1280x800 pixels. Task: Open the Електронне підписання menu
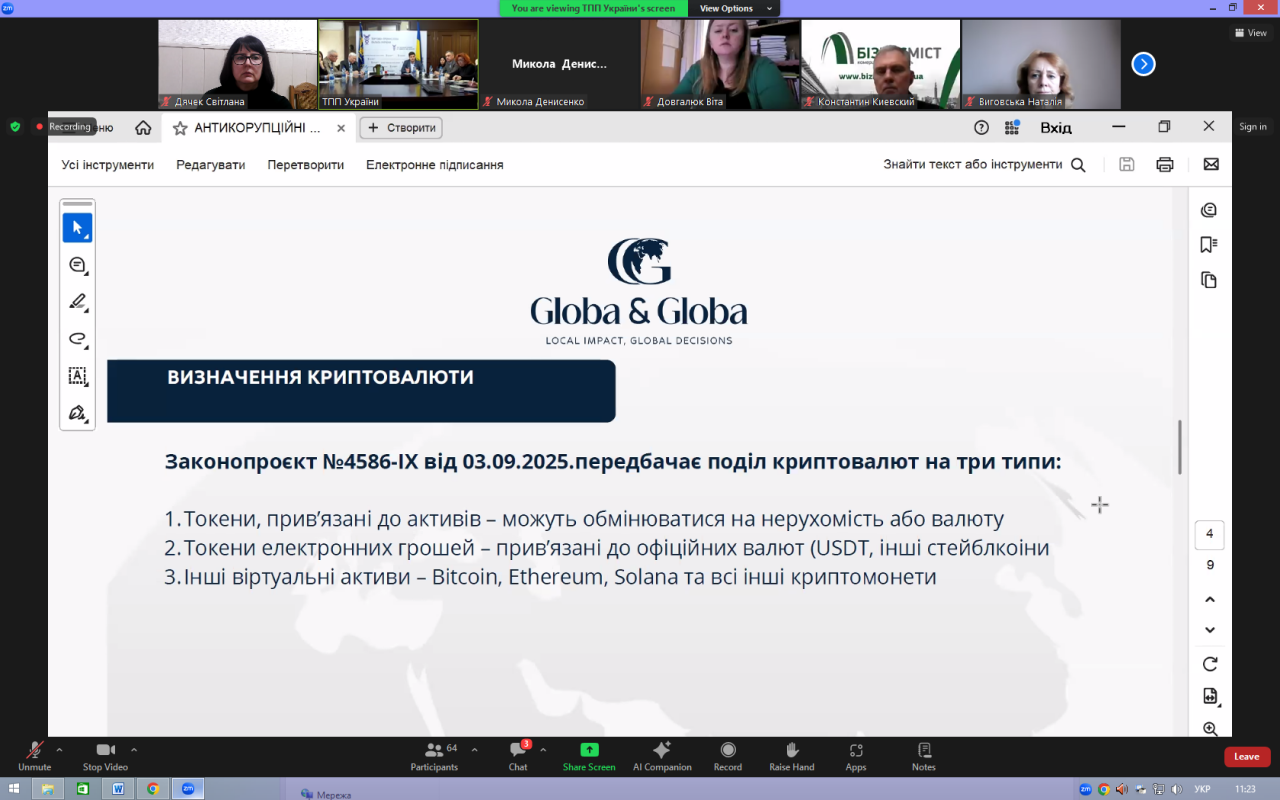tap(434, 165)
